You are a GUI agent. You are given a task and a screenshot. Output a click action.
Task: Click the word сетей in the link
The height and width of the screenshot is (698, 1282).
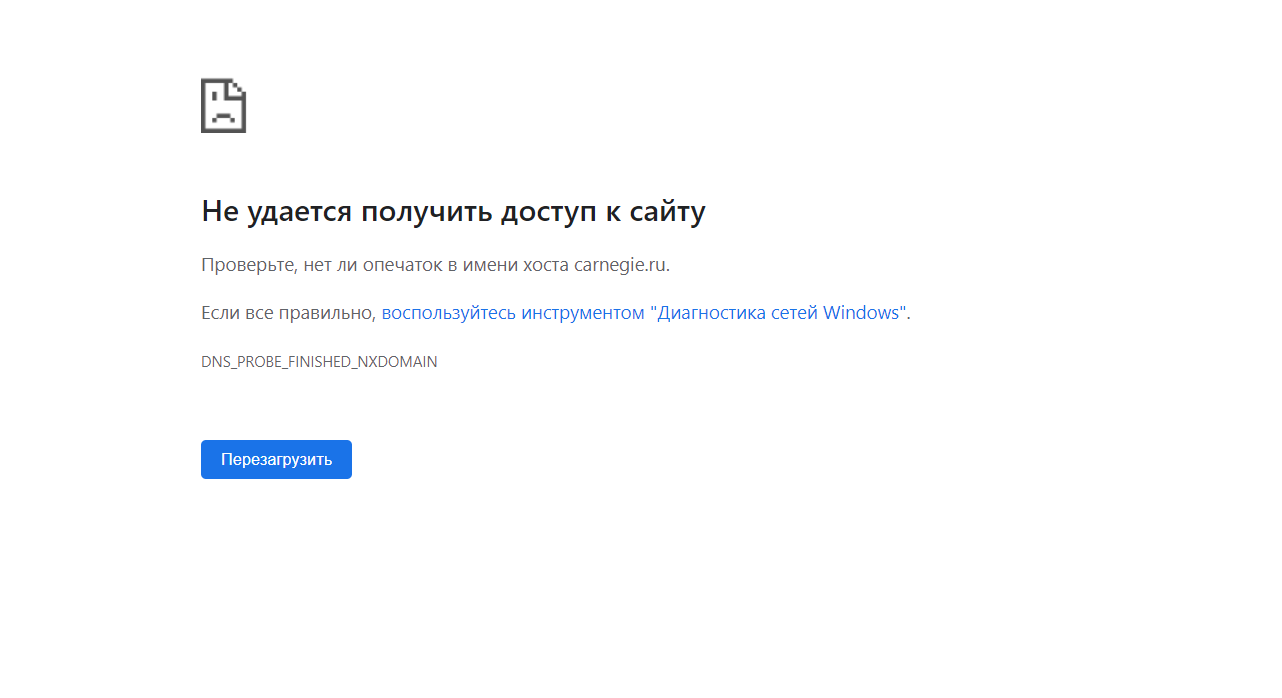click(x=794, y=313)
